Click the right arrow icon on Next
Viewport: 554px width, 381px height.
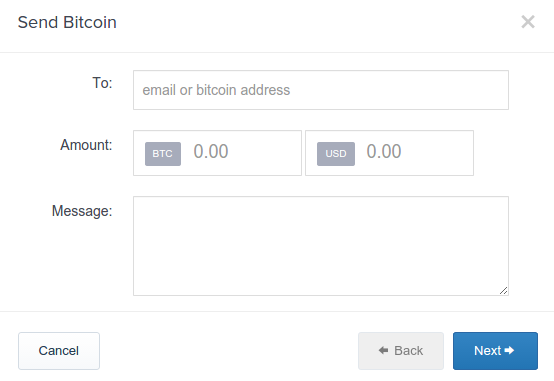[509, 350]
